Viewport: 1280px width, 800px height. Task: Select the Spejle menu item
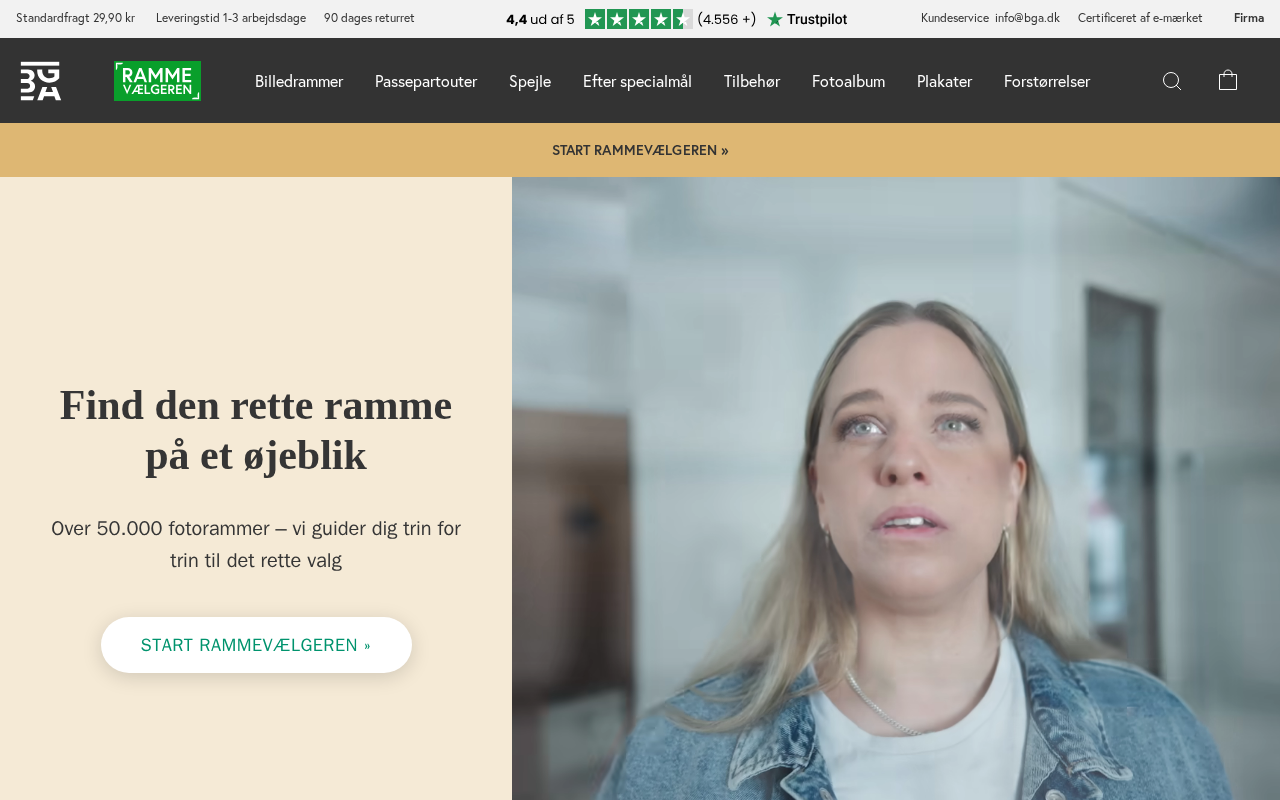[x=530, y=81]
